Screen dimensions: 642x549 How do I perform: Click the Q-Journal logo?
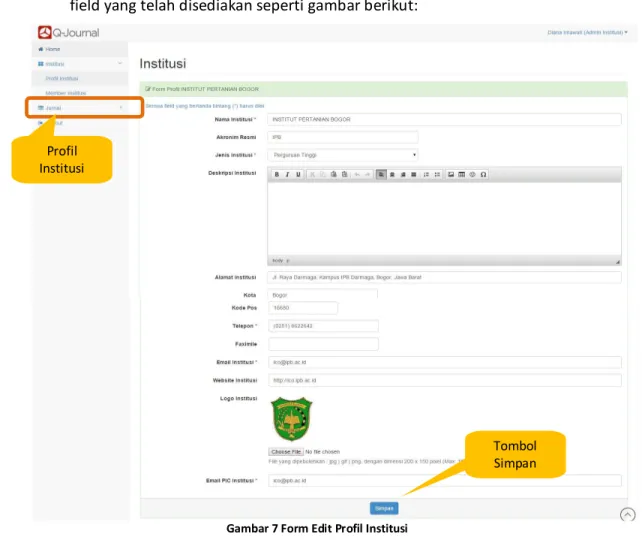tap(68, 32)
